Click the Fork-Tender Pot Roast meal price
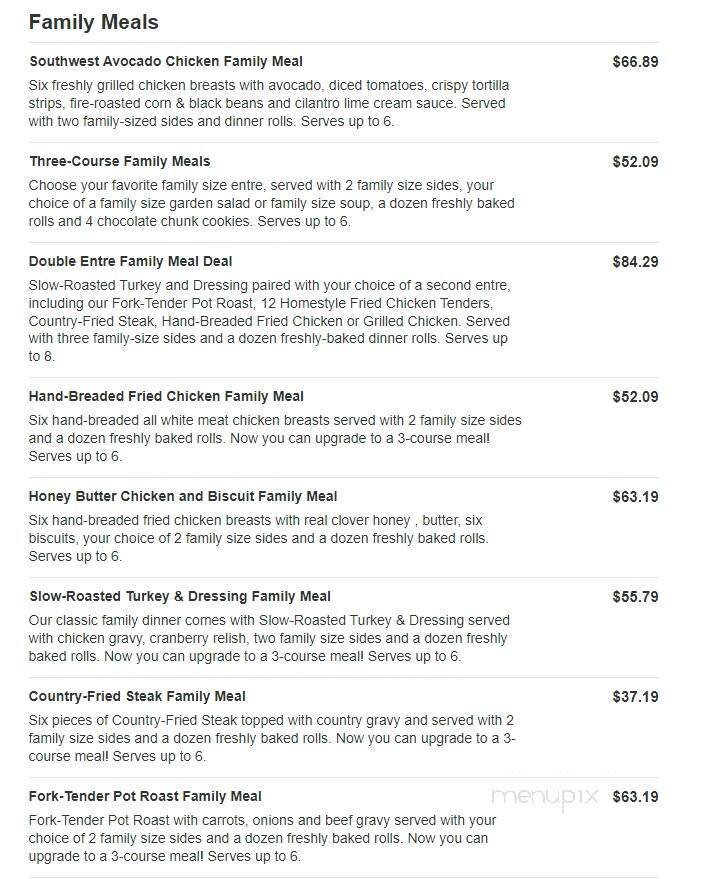This screenshot has width=724, height=879. coord(635,797)
